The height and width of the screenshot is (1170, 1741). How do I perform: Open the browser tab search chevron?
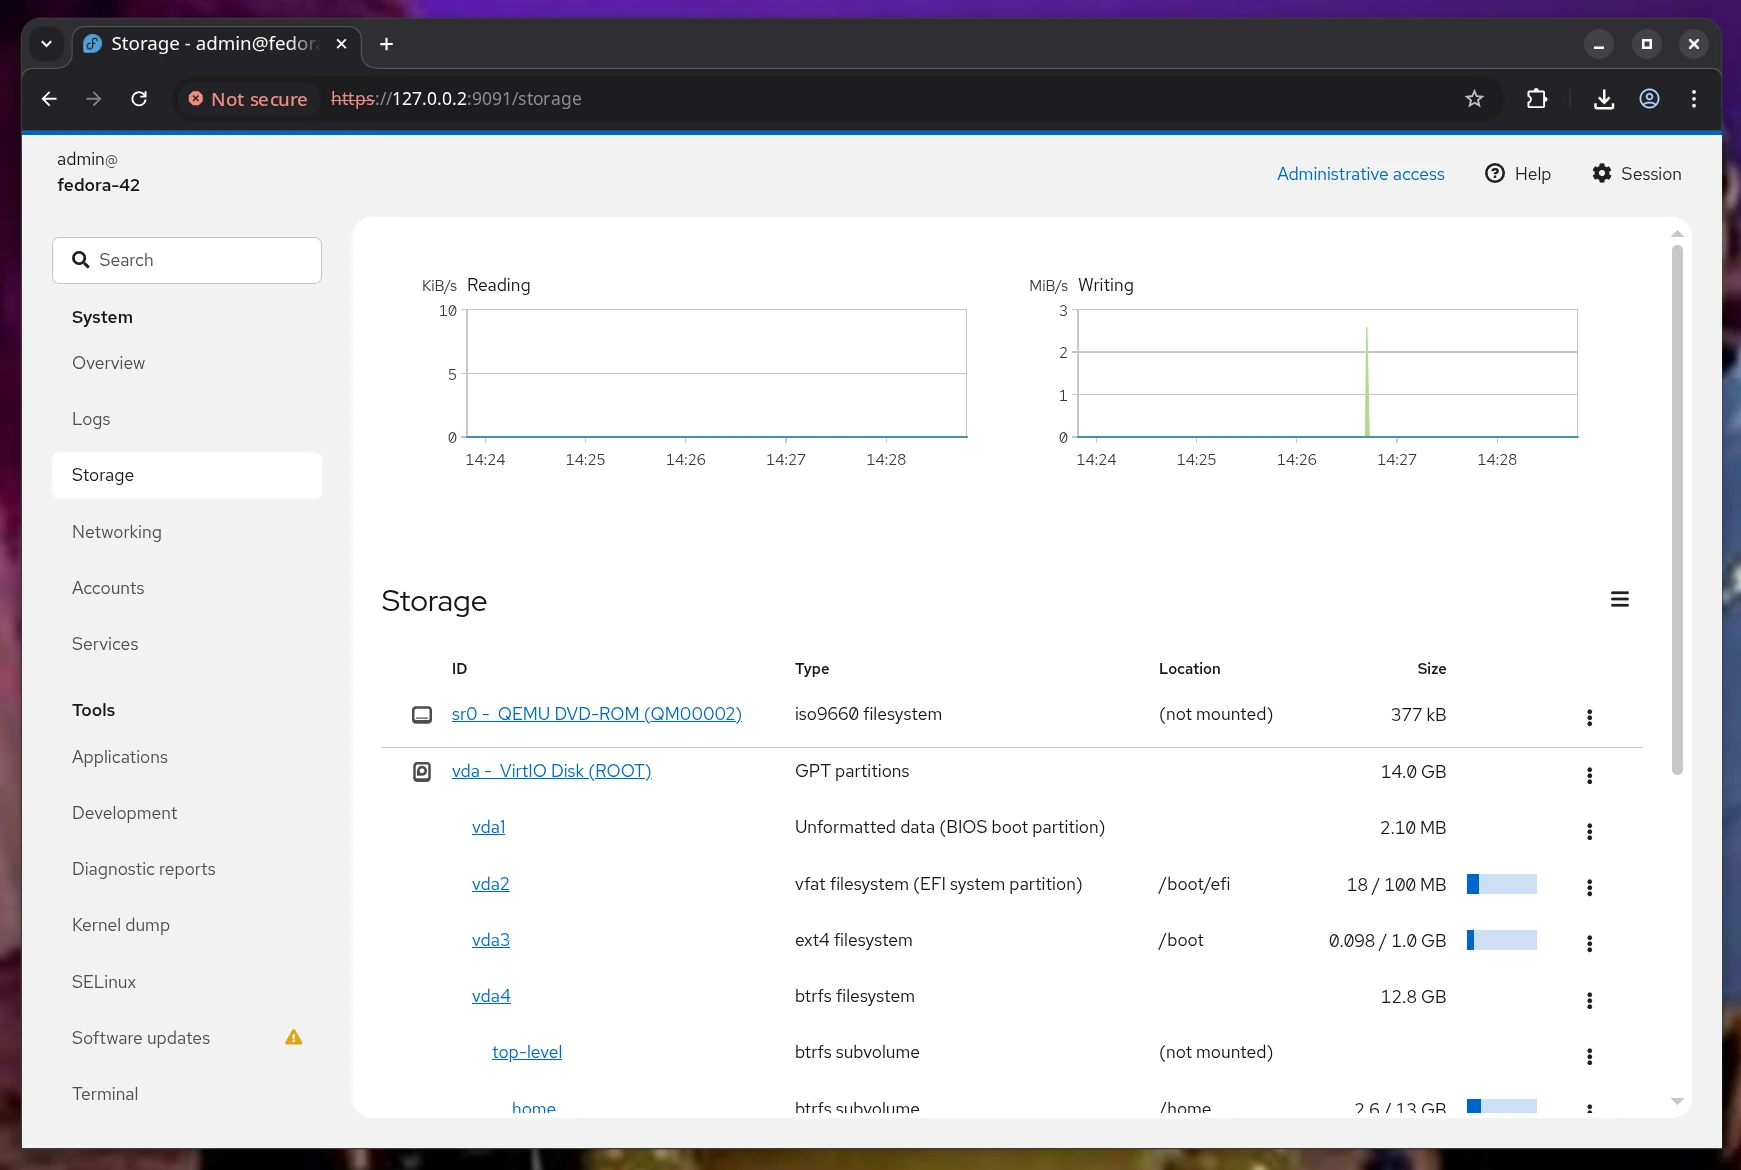click(x=47, y=44)
